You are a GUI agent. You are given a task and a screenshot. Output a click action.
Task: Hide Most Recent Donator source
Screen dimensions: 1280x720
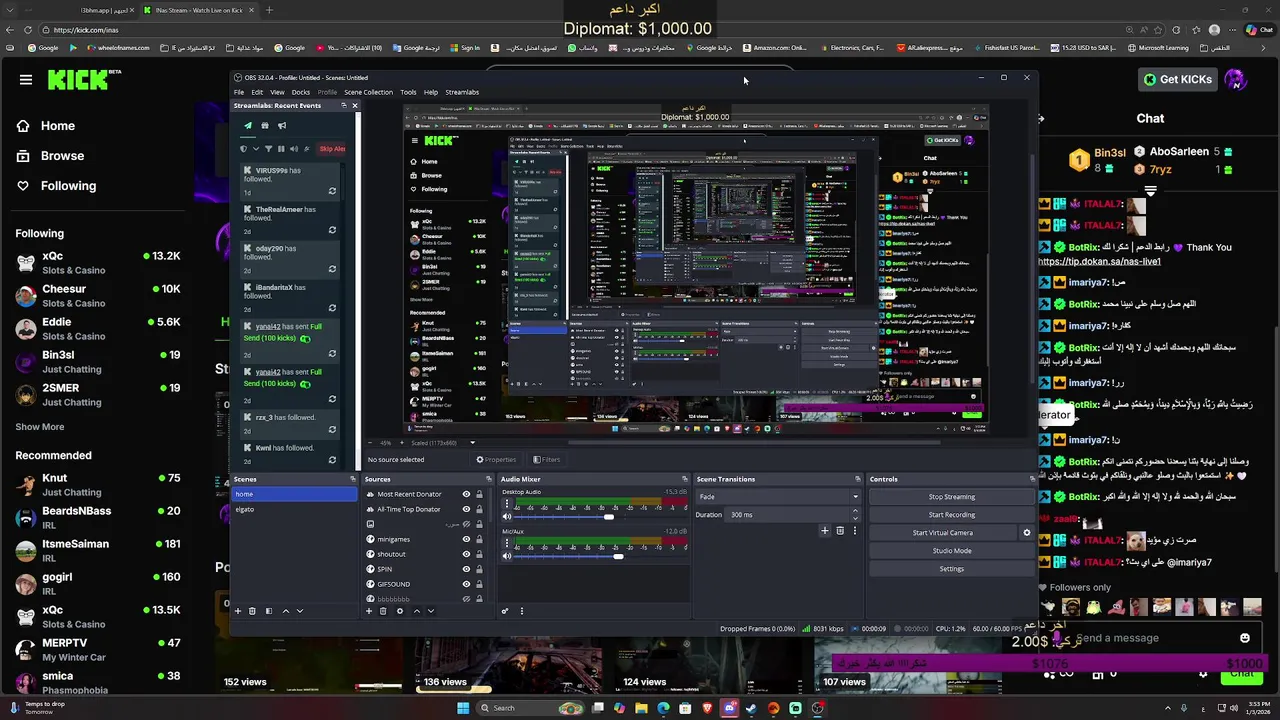pos(466,494)
